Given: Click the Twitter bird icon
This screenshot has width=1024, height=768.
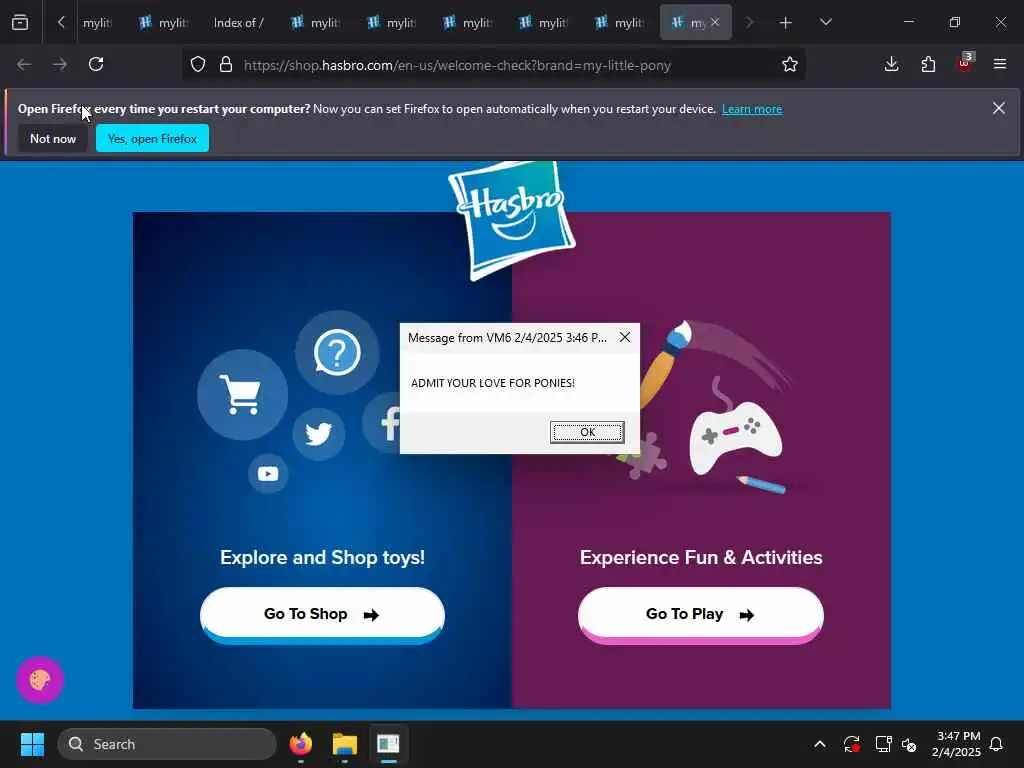Looking at the screenshot, I should click(x=319, y=434).
